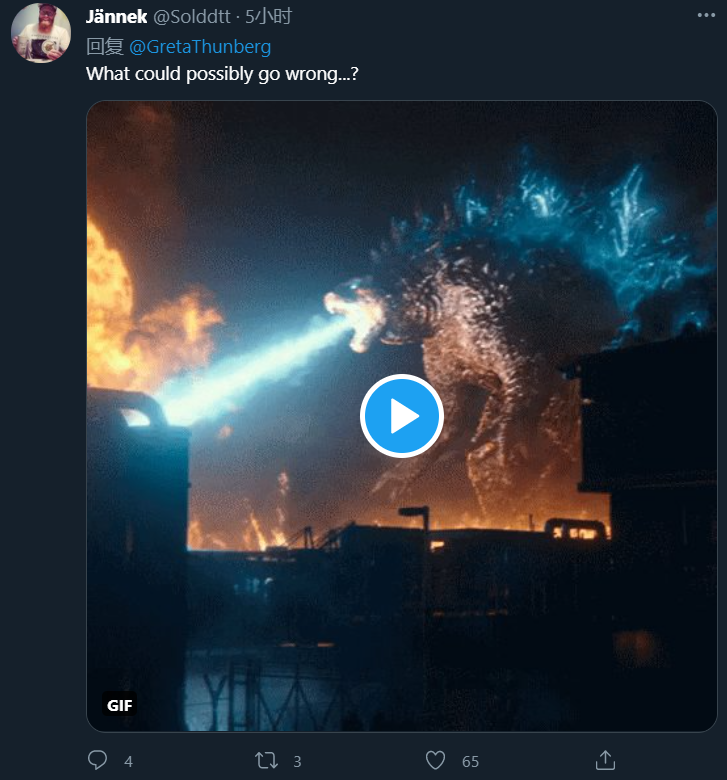The height and width of the screenshot is (780, 727).
Task: Click the GIF badge on the media
Action: click(x=120, y=705)
